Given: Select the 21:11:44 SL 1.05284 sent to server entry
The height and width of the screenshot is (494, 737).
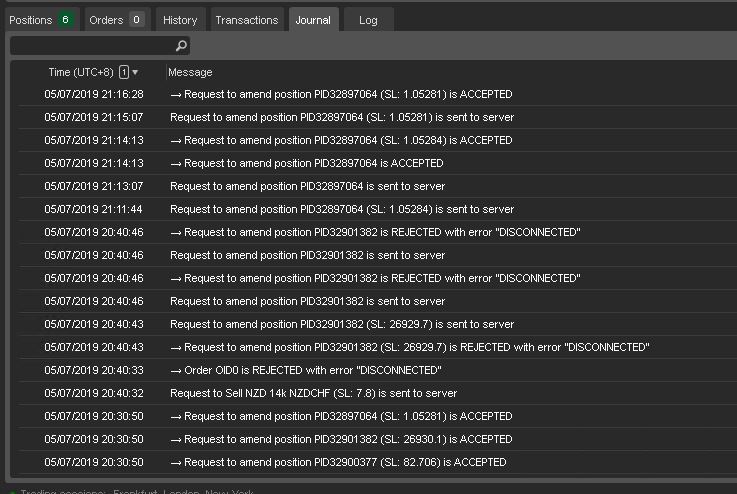Looking at the screenshot, I should tap(378, 210).
